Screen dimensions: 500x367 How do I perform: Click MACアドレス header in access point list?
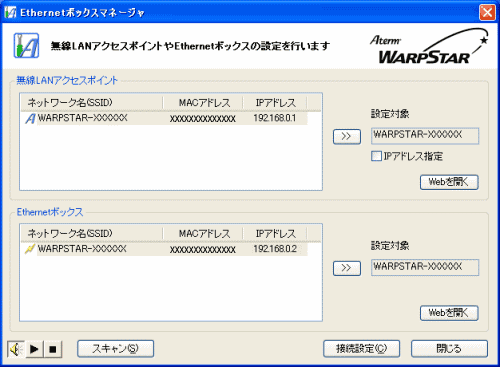click(203, 103)
